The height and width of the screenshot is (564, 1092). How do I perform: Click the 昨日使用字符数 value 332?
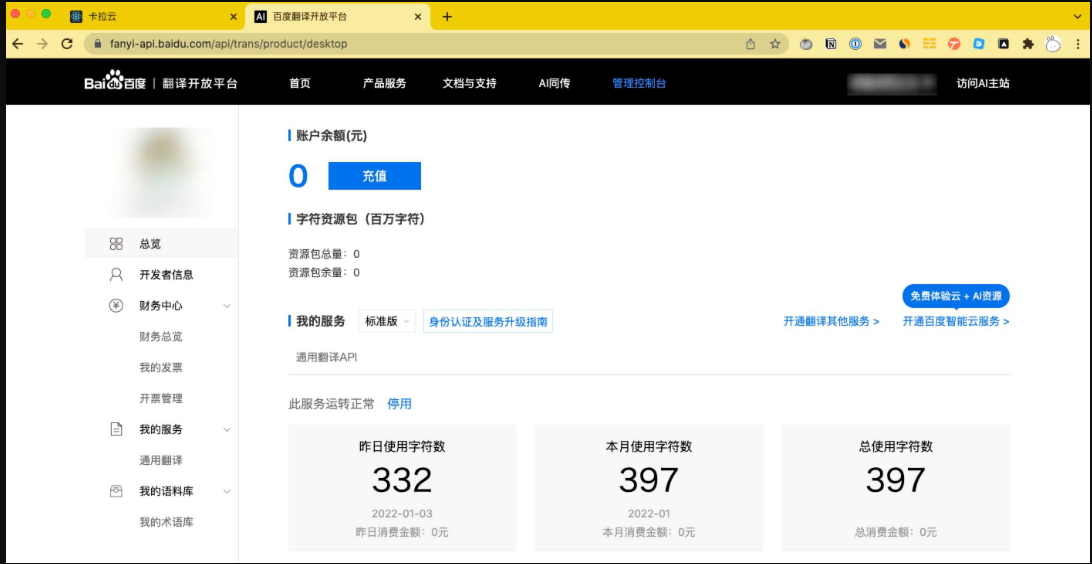pyautogui.click(x=402, y=480)
